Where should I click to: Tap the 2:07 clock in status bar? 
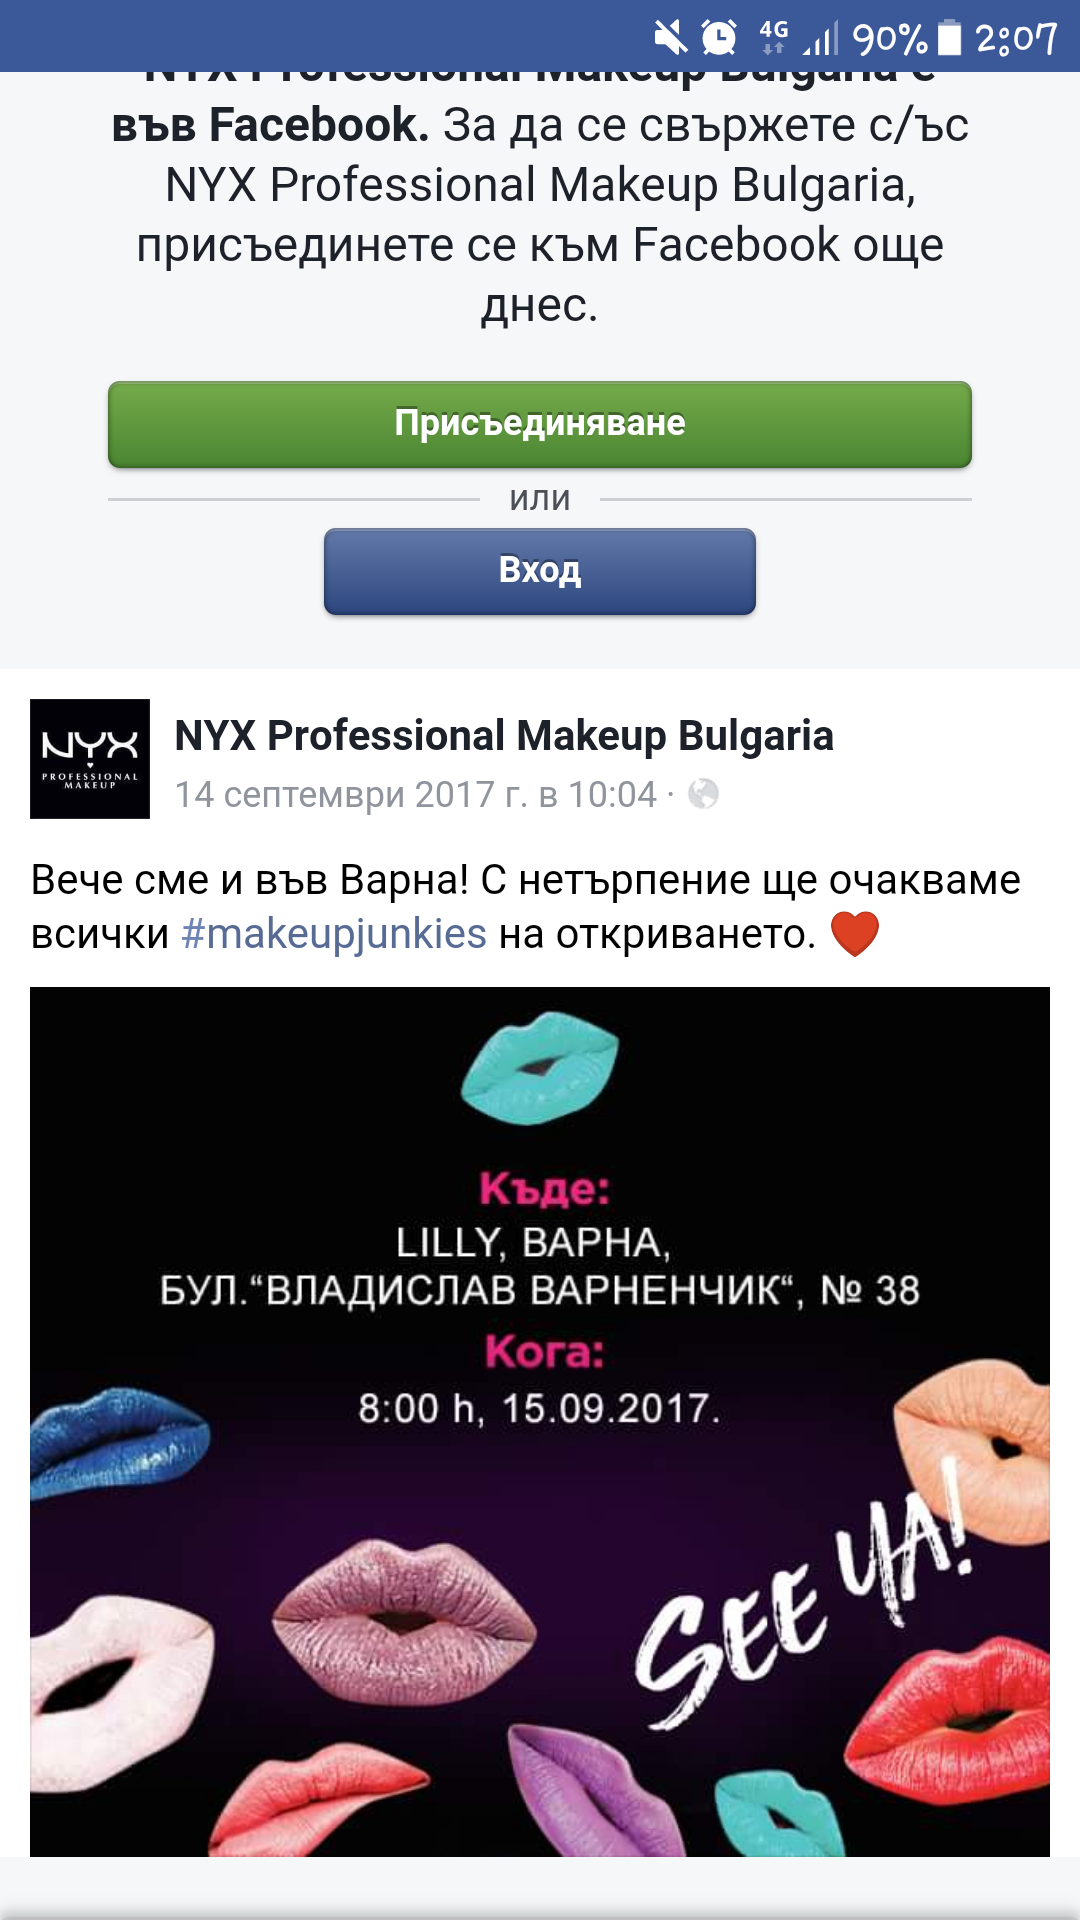click(1016, 39)
